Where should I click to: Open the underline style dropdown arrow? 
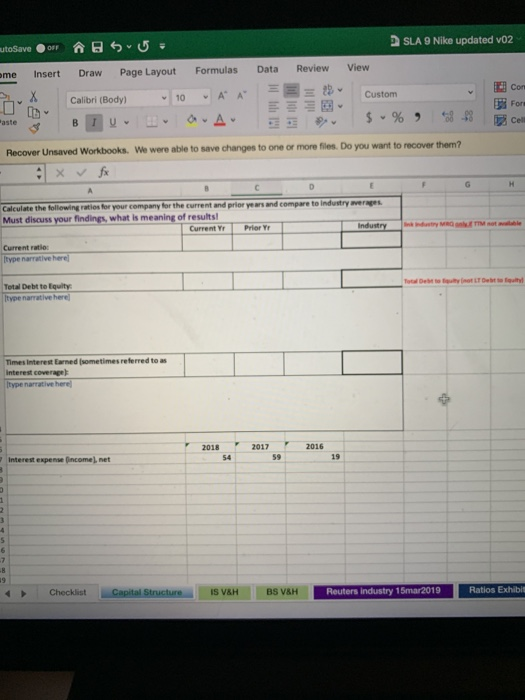(126, 122)
